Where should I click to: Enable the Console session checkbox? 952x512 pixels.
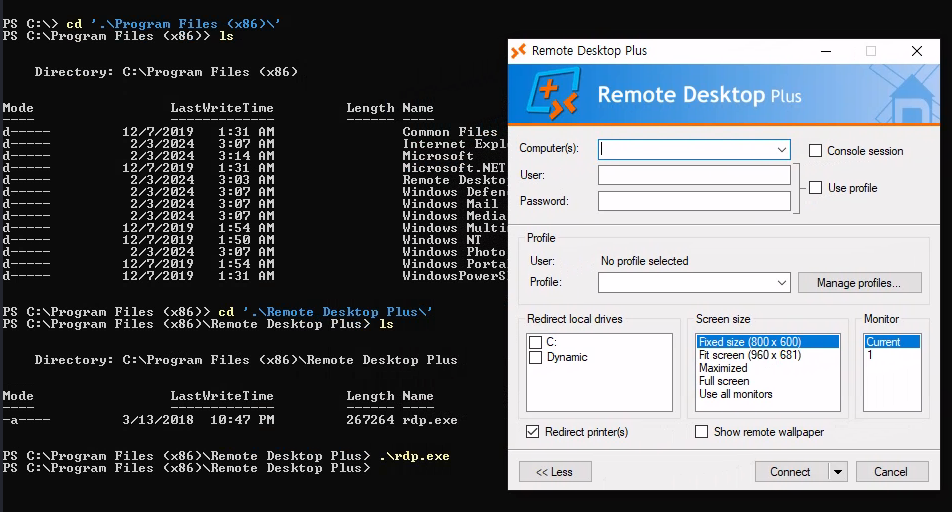pos(816,151)
